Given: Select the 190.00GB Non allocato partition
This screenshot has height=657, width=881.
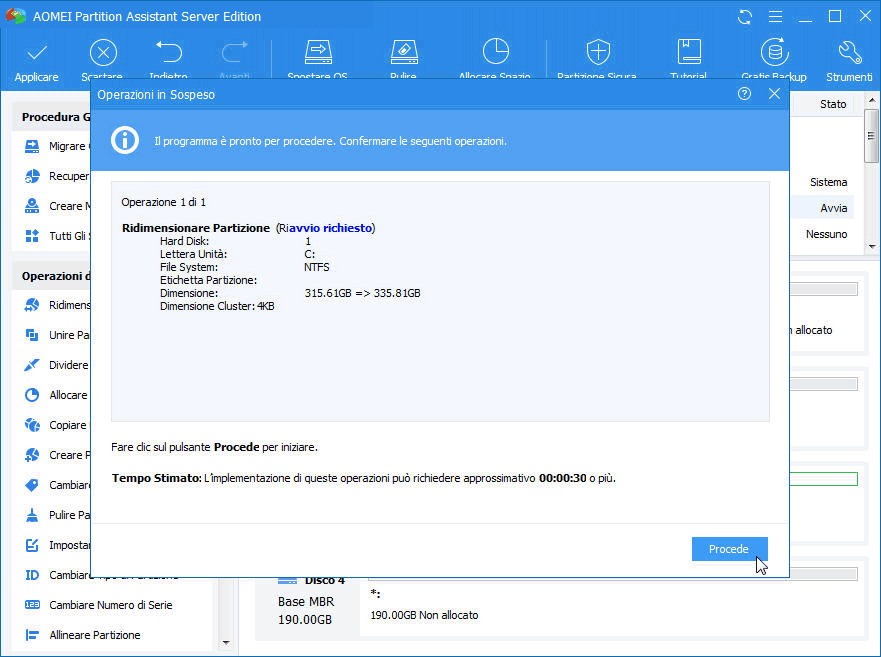Looking at the screenshot, I should coord(424,615).
